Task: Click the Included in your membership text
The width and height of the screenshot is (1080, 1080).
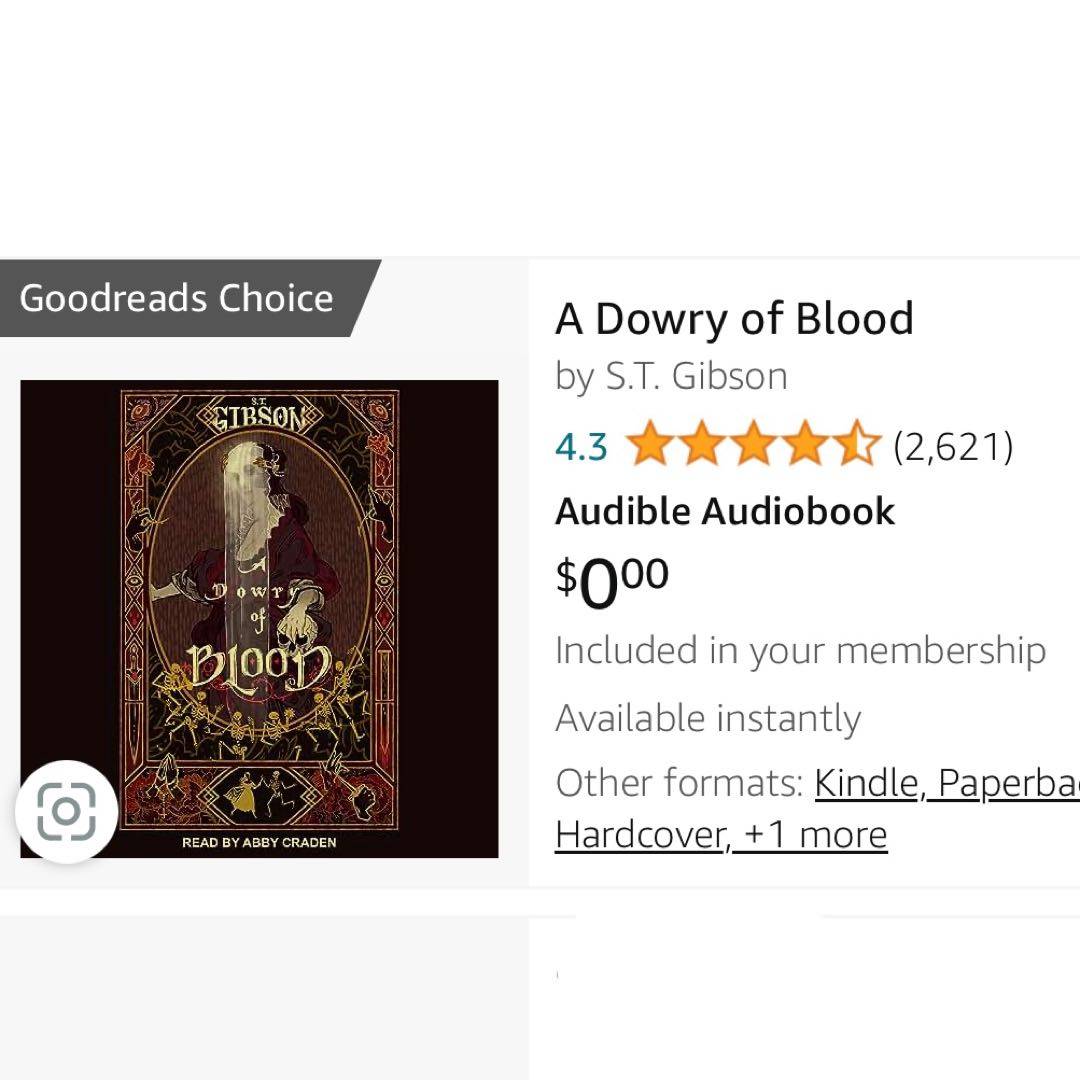Action: click(800, 651)
